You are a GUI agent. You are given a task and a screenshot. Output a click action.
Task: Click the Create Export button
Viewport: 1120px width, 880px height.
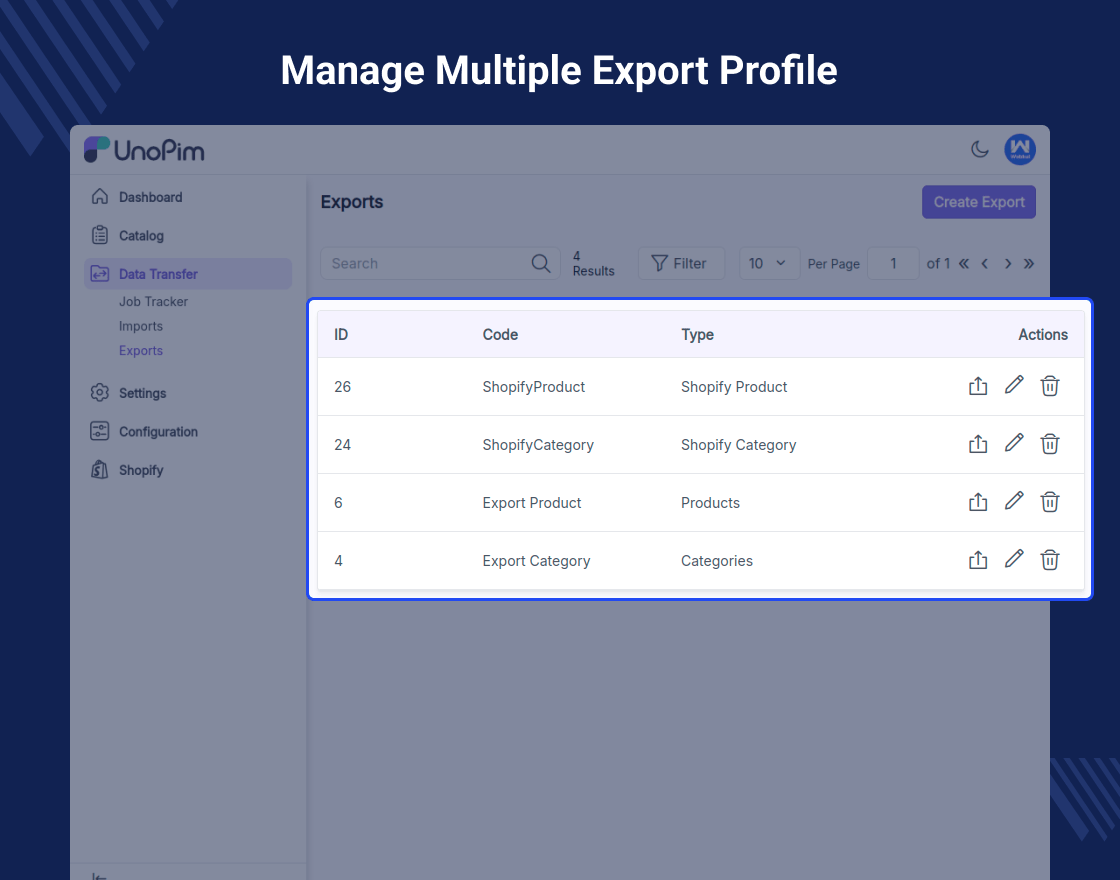[x=979, y=202]
